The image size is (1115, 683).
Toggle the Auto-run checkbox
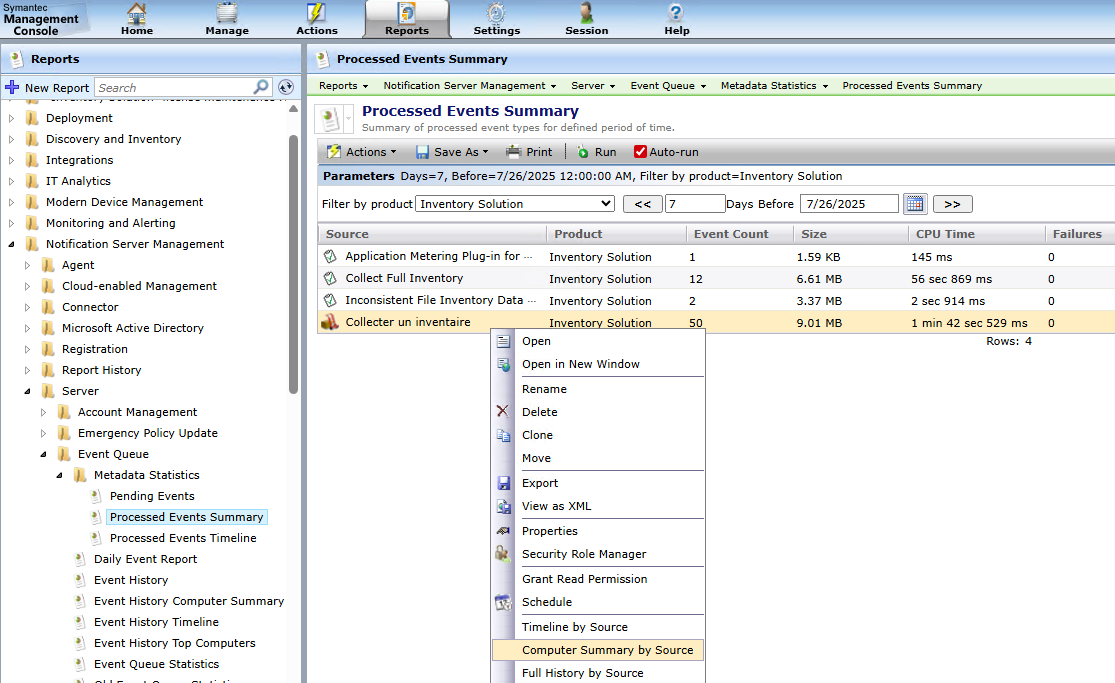pos(640,152)
